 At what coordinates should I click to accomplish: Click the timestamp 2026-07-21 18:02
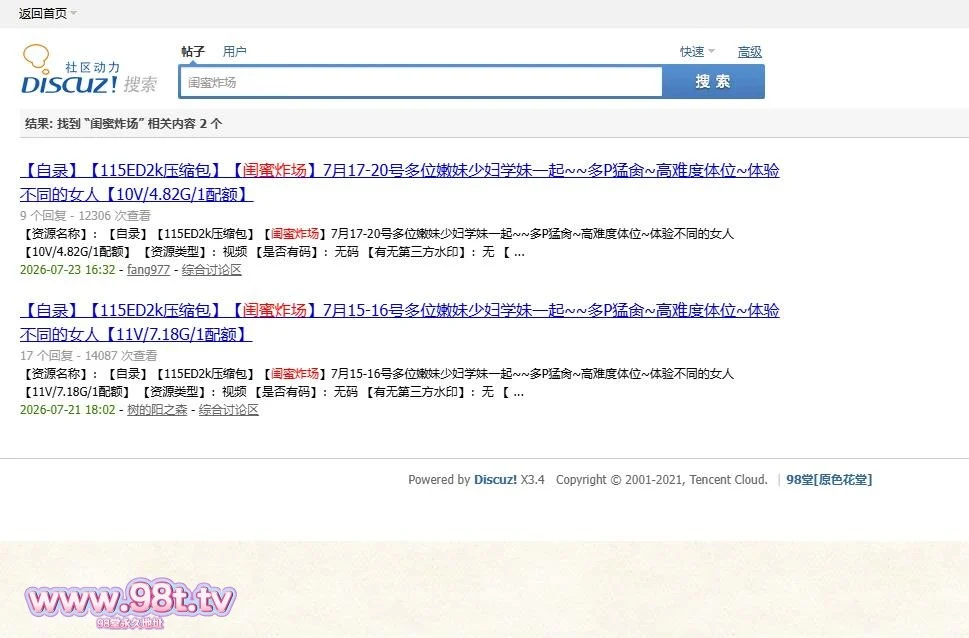pyautogui.click(x=67, y=410)
